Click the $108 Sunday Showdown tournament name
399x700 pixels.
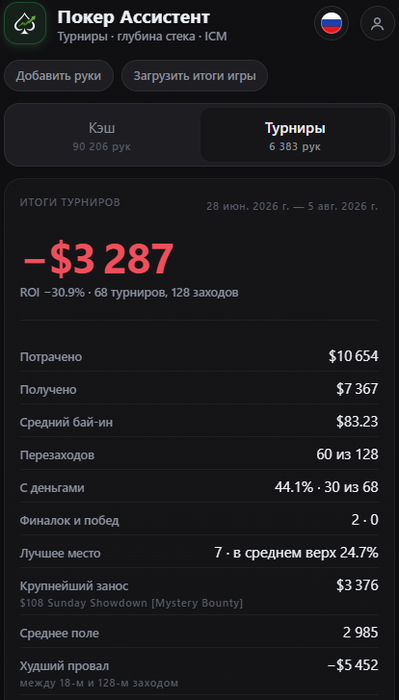click(132, 603)
